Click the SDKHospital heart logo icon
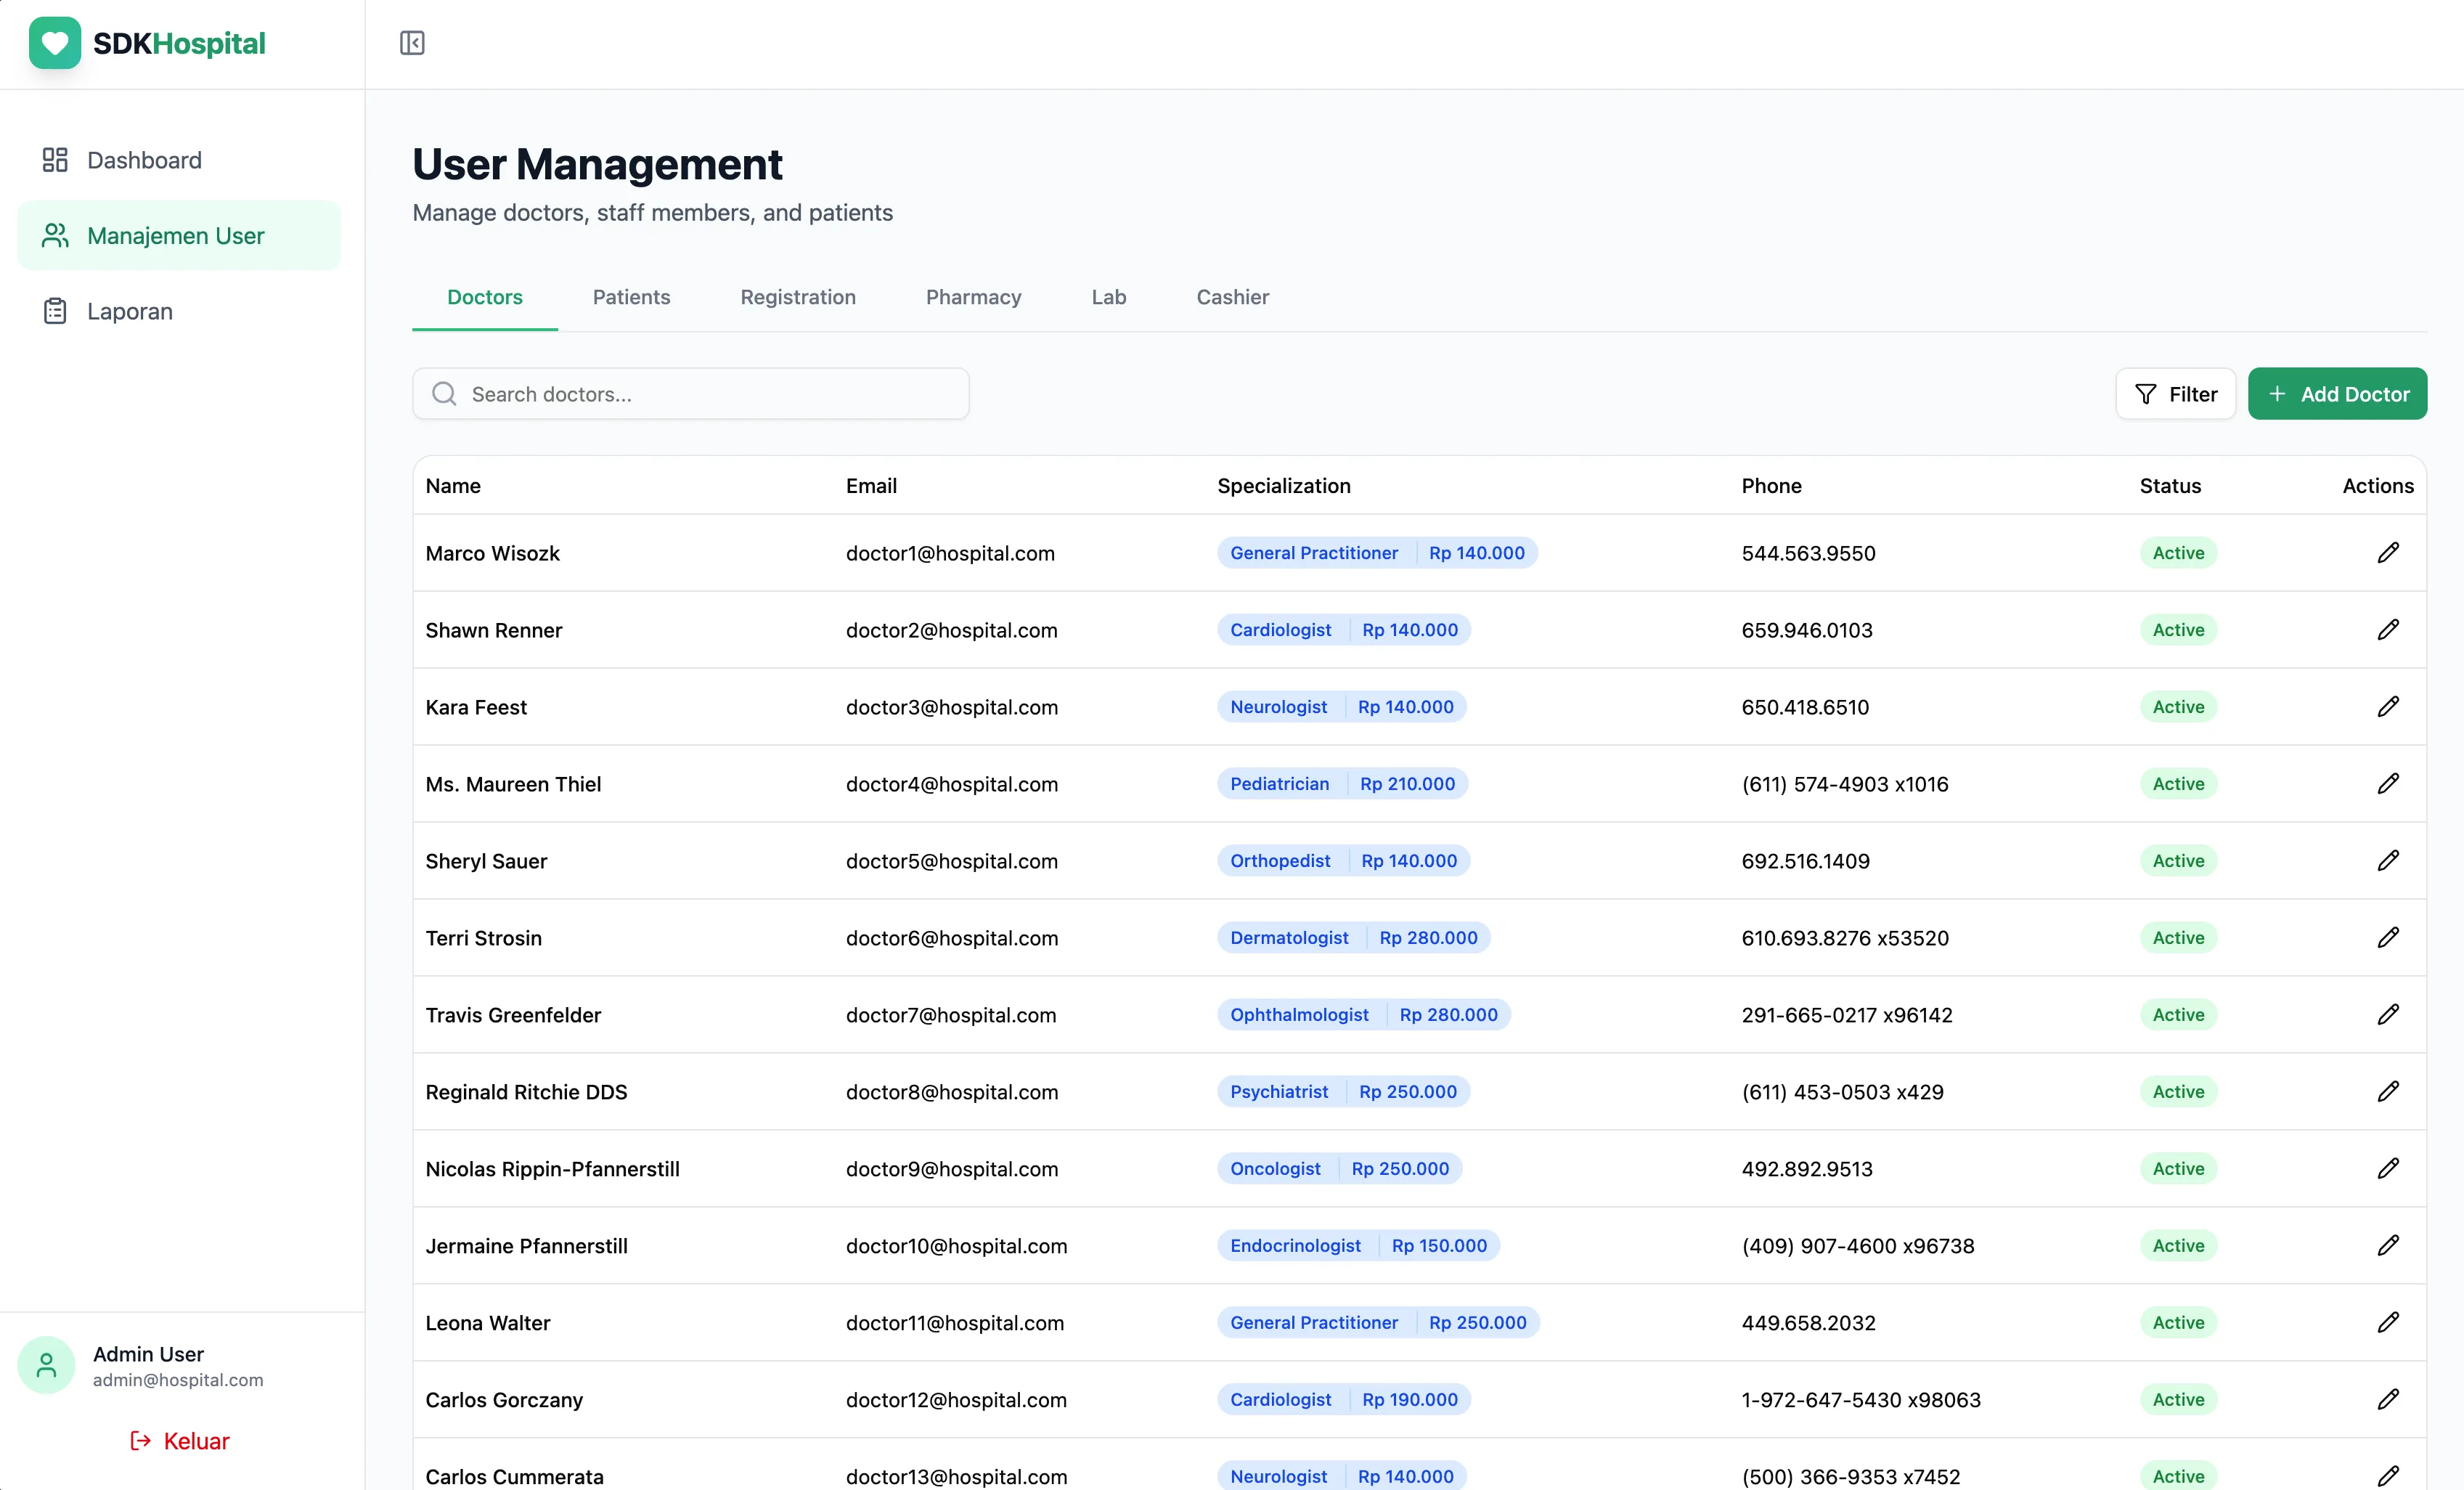The width and height of the screenshot is (2464, 1490). [x=54, y=43]
